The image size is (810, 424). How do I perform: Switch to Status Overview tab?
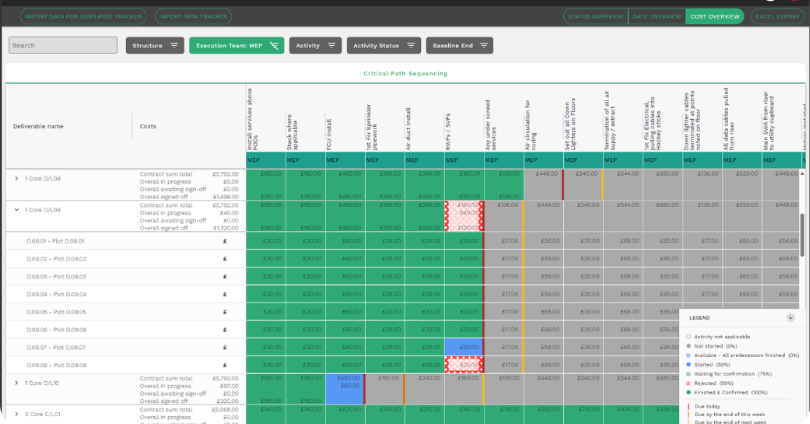click(594, 17)
